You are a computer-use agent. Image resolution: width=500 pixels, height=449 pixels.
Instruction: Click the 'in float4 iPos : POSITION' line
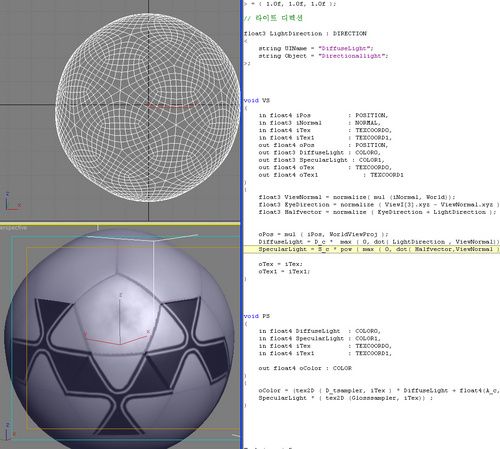tap(323, 115)
